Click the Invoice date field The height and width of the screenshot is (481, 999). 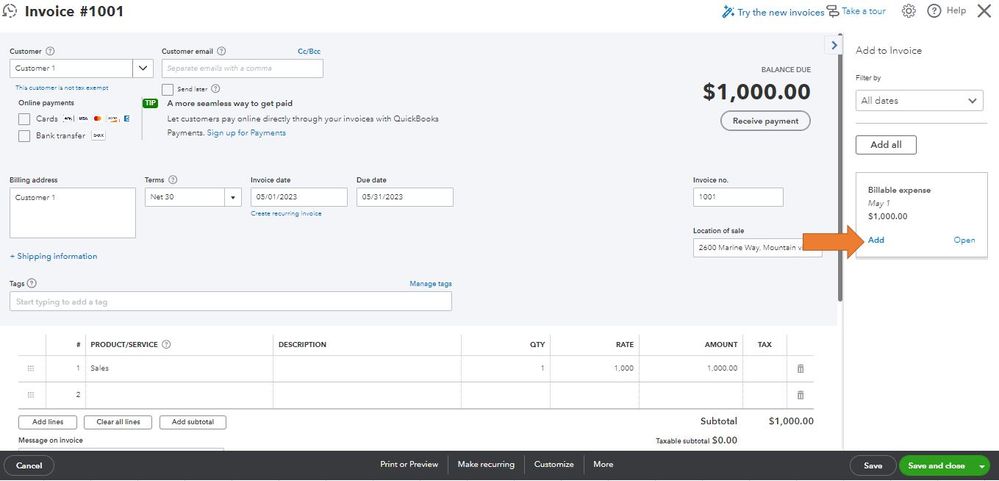pos(298,197)
